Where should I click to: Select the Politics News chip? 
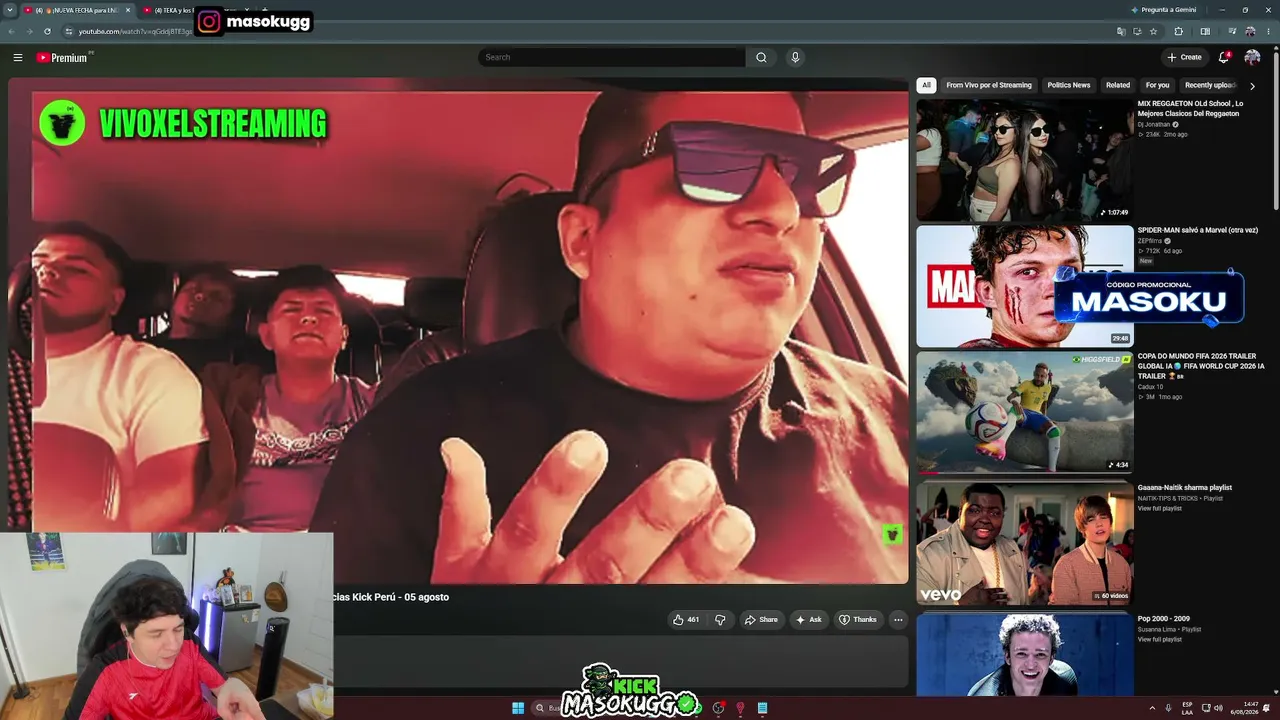(1068, 85)
